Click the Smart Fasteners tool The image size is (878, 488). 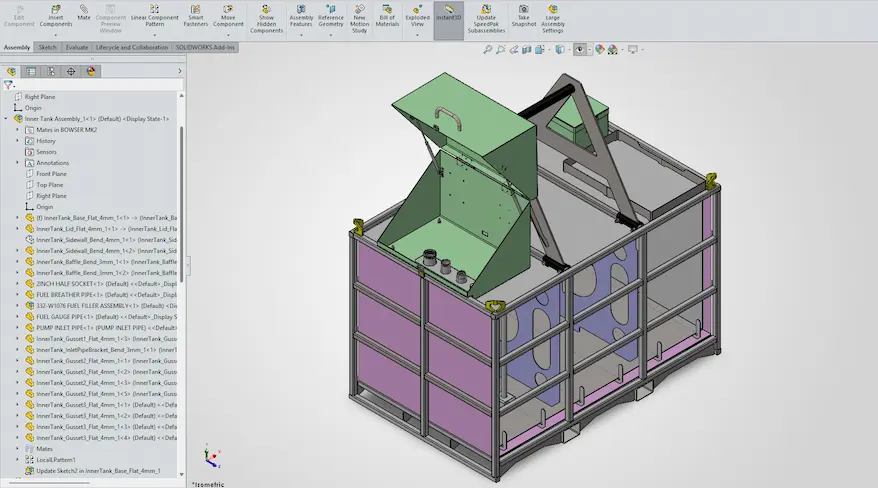[195, 16]
